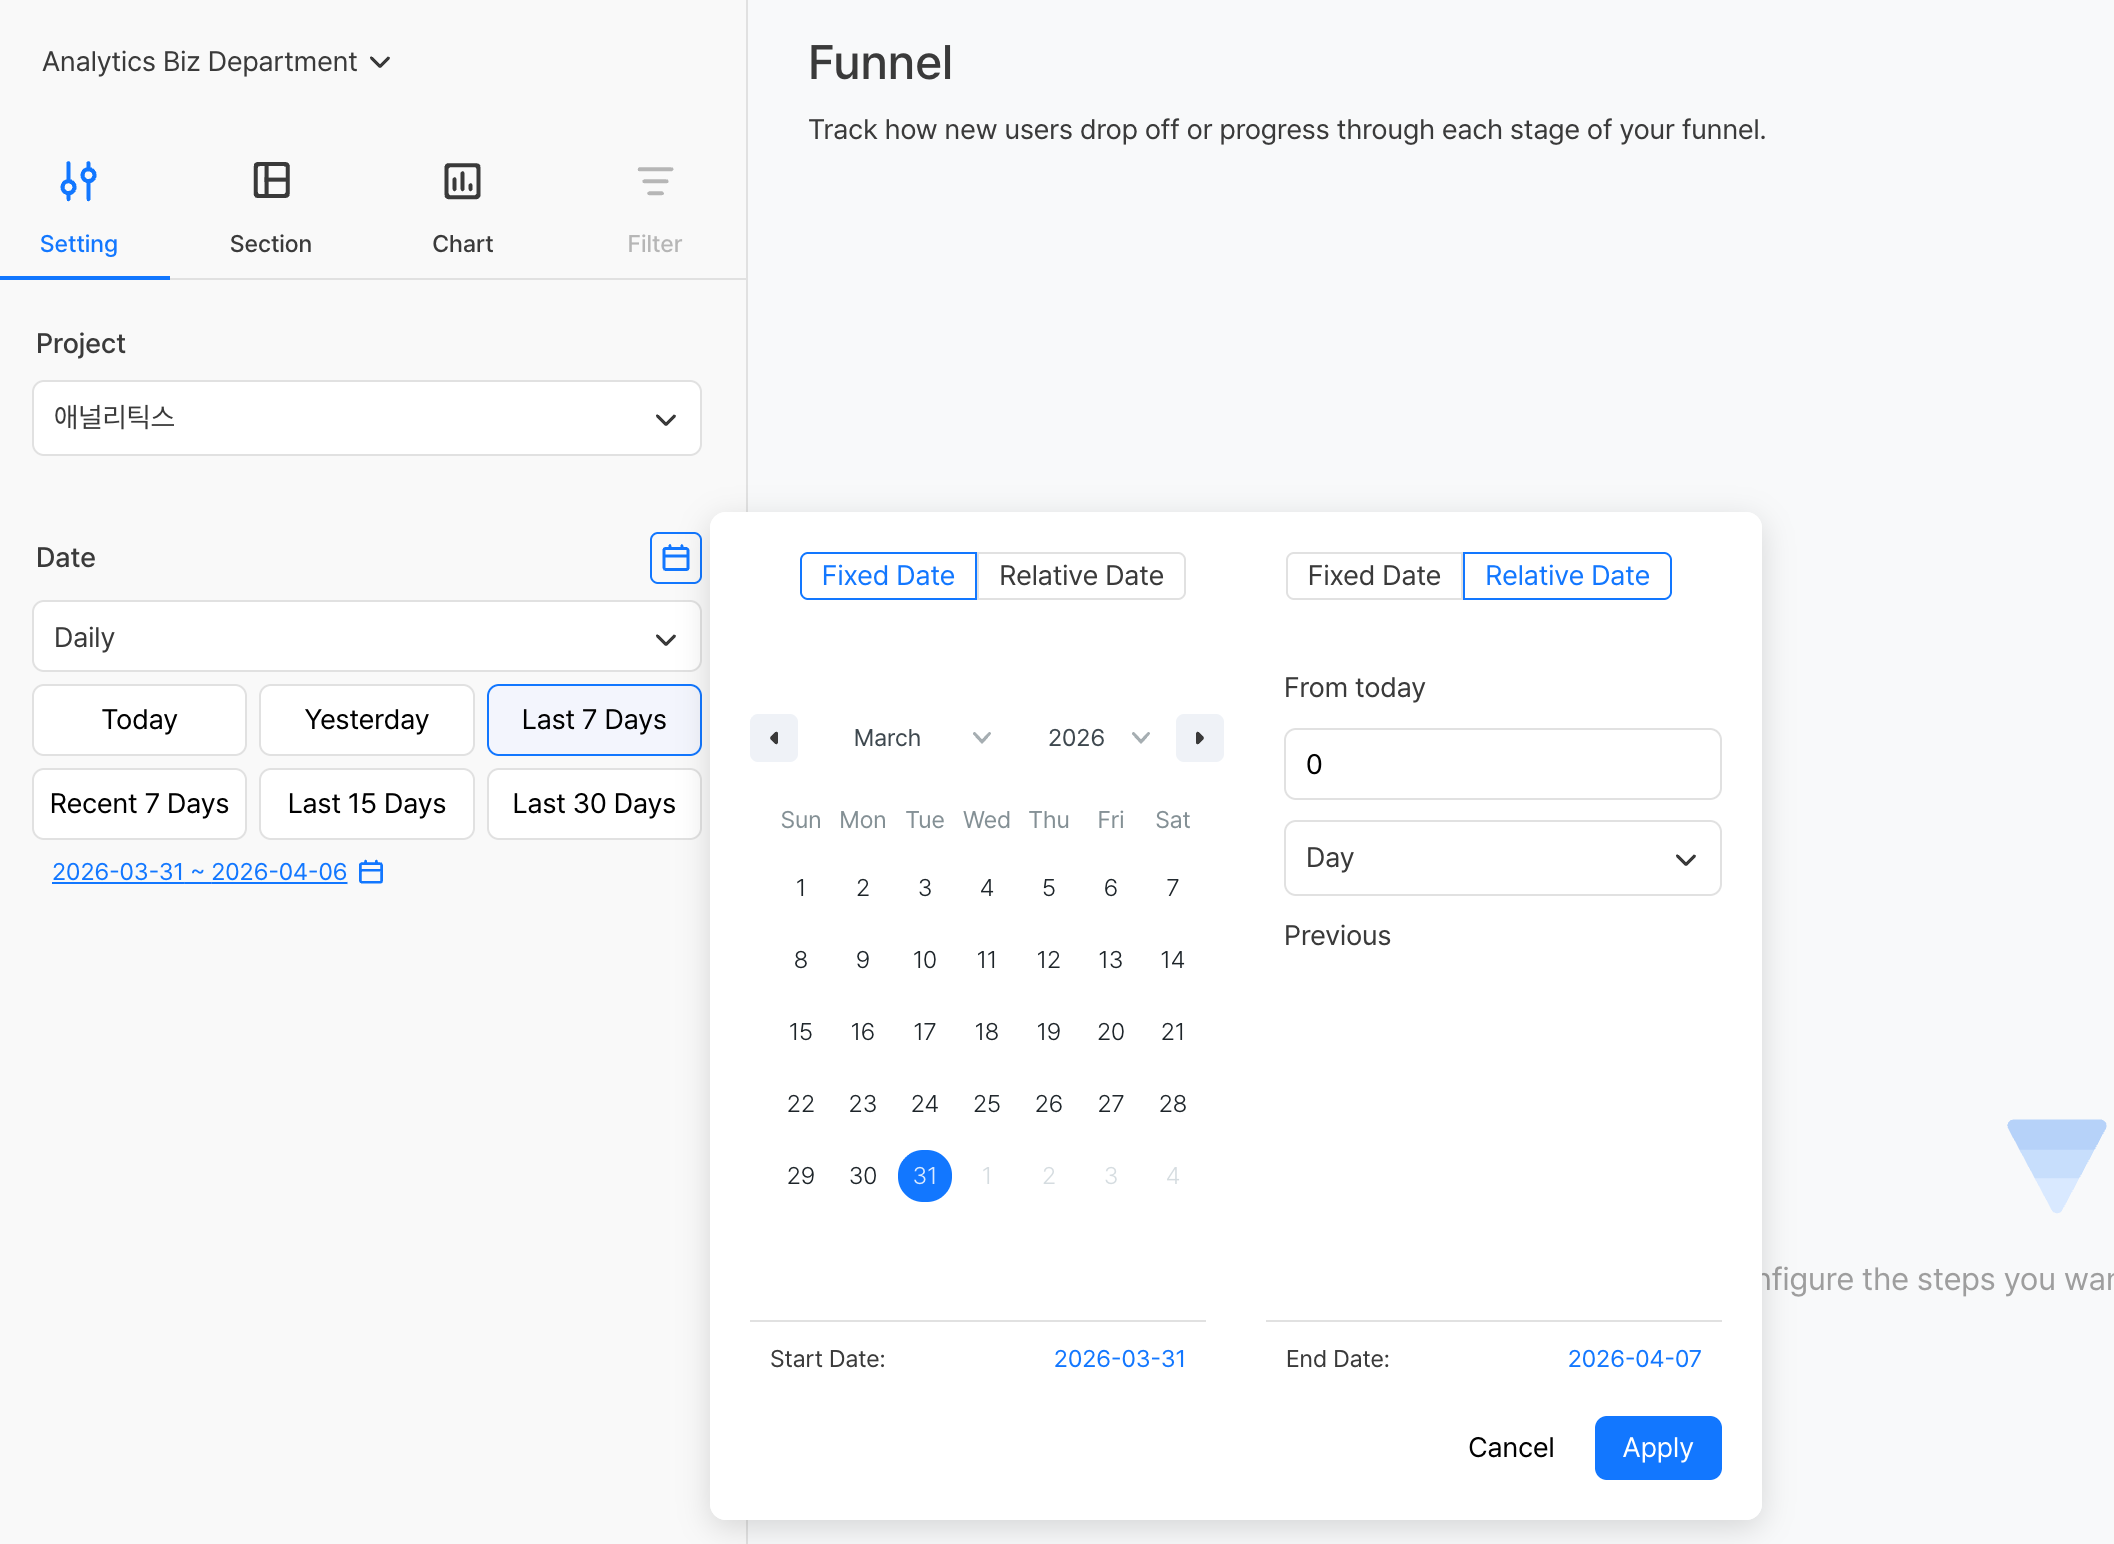The height and width of the screenshot is (1544, 2114).
Task: Open the Section panel icon
Action: pyautogui.click(x=270, y=182)
